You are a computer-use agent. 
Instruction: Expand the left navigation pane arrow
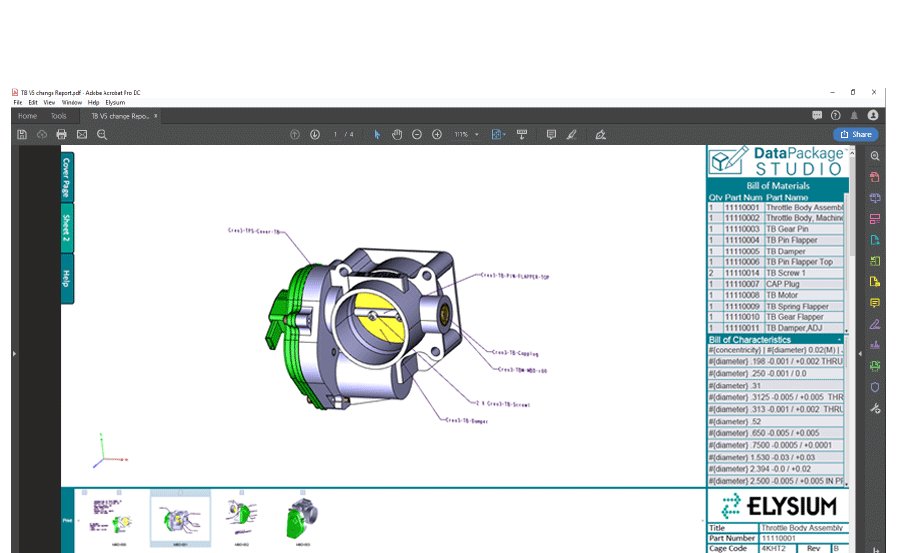14,353
